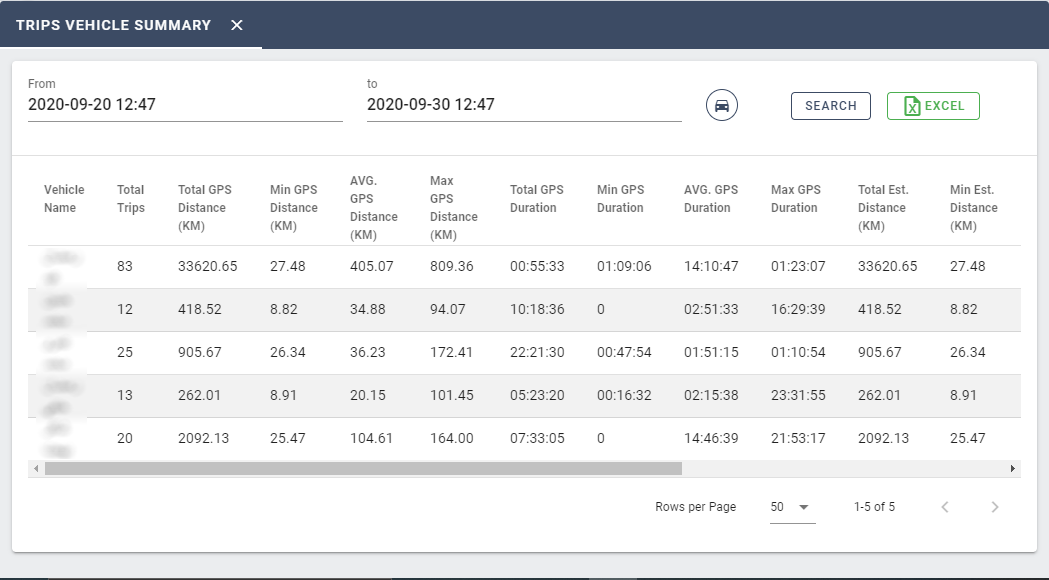Sort by the Total Trips column header
Screen dimensions: 1049x580
[130, 199]
